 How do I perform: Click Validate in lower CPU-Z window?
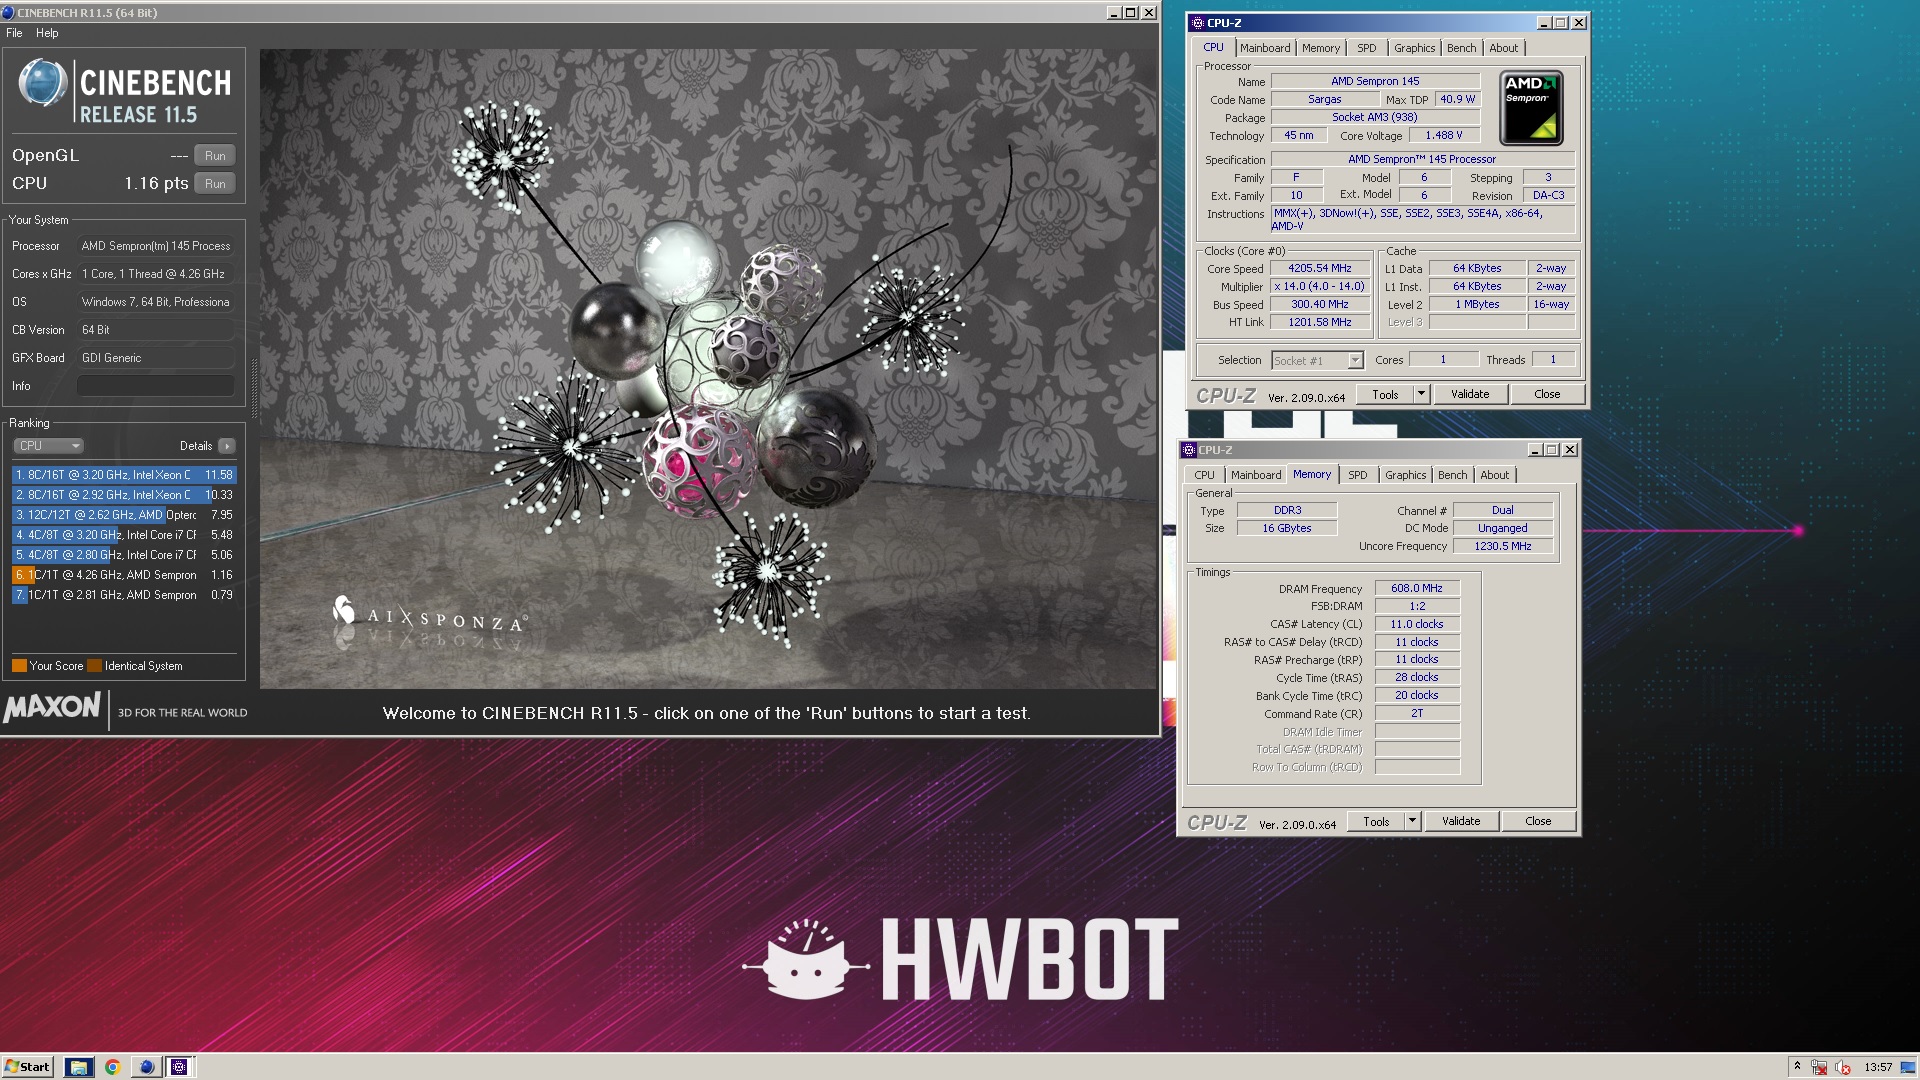point(1461,822)
